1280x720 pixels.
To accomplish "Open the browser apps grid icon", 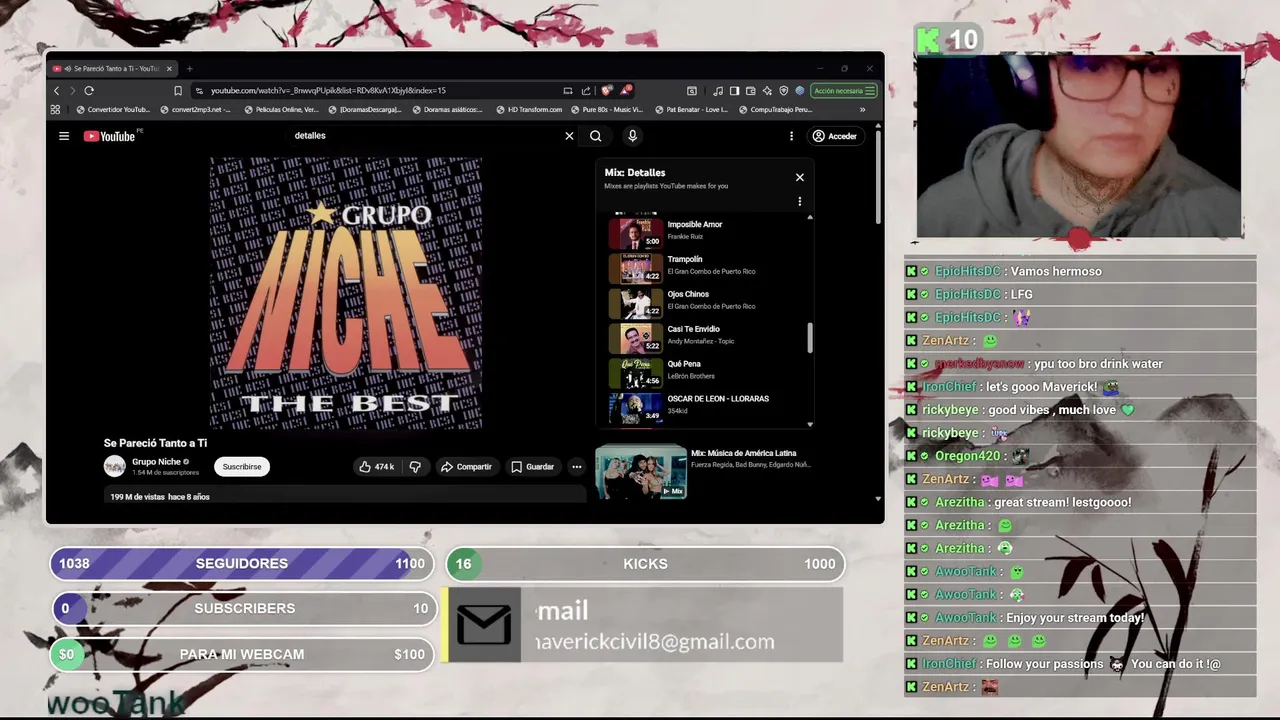I will point(55,110).
